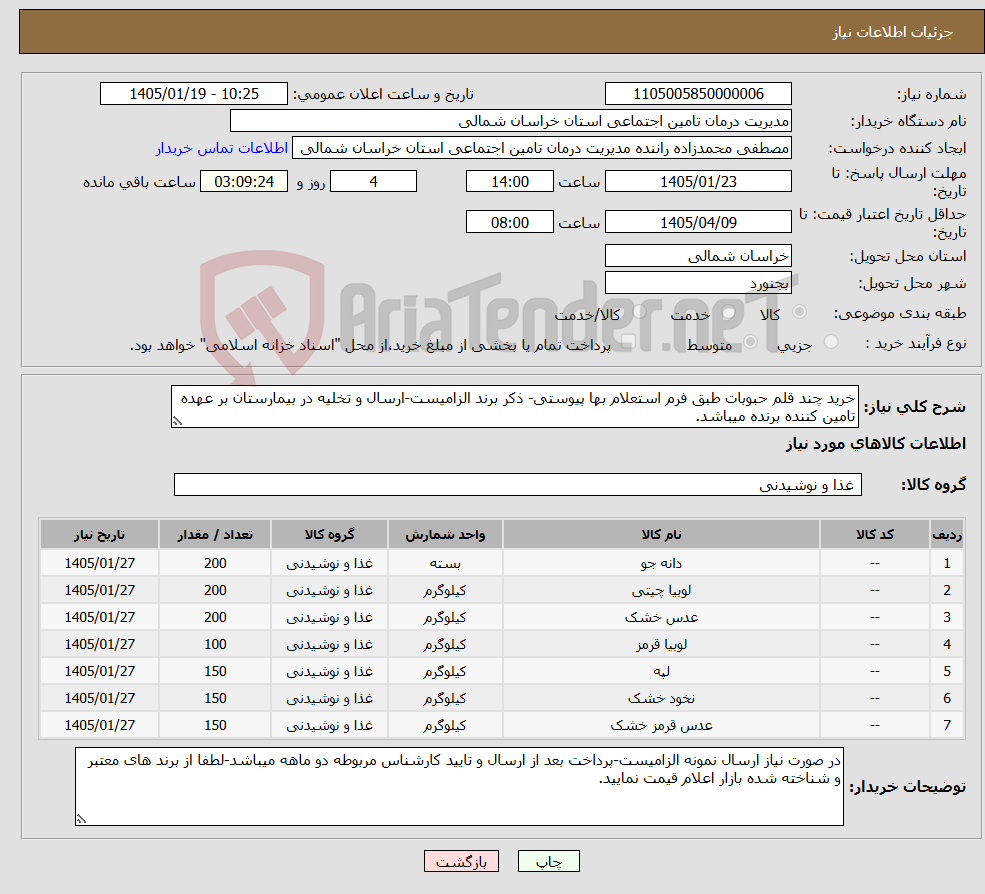Click the item name لپه
This screenshot has width=985, height=894.
click(661, 672)
